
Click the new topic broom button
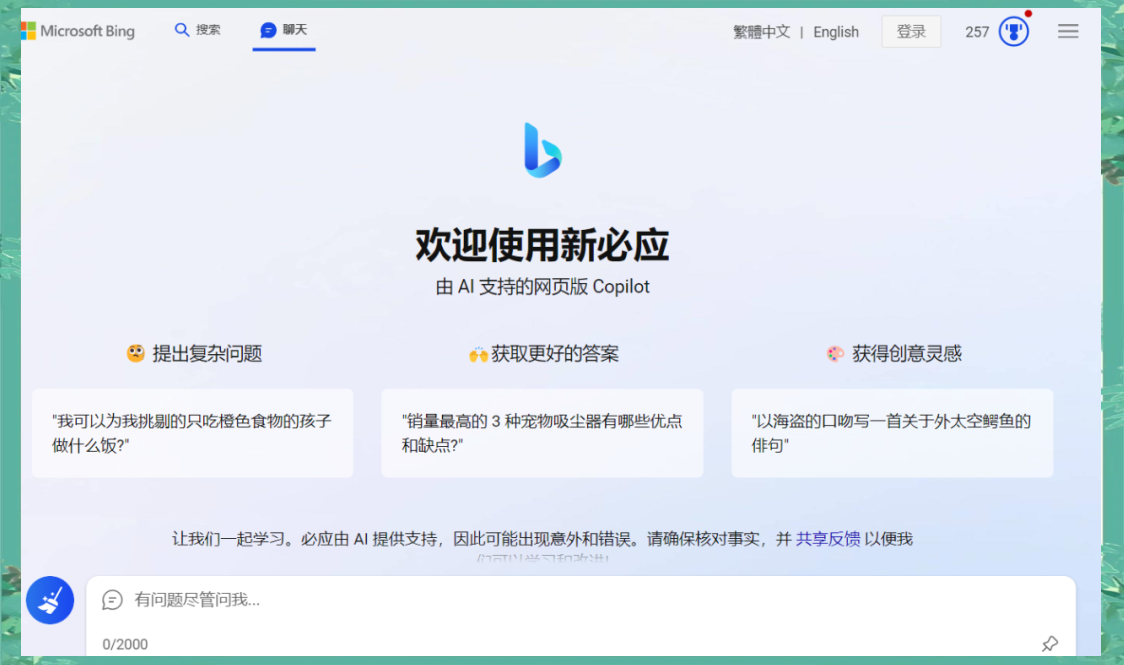click(50, 600)
